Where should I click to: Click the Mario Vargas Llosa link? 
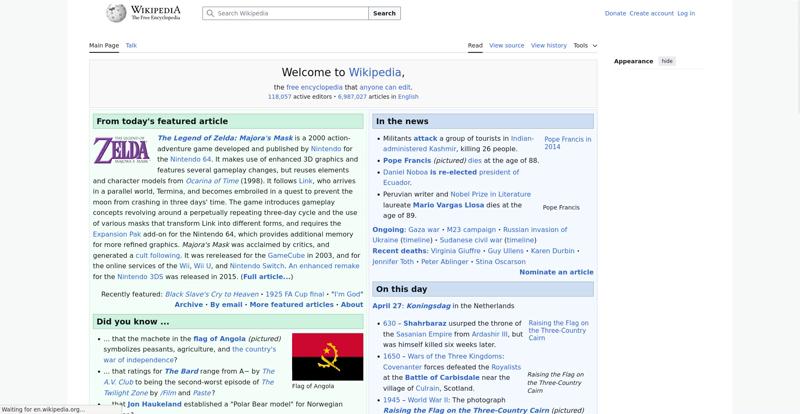[x=449, y=205]
